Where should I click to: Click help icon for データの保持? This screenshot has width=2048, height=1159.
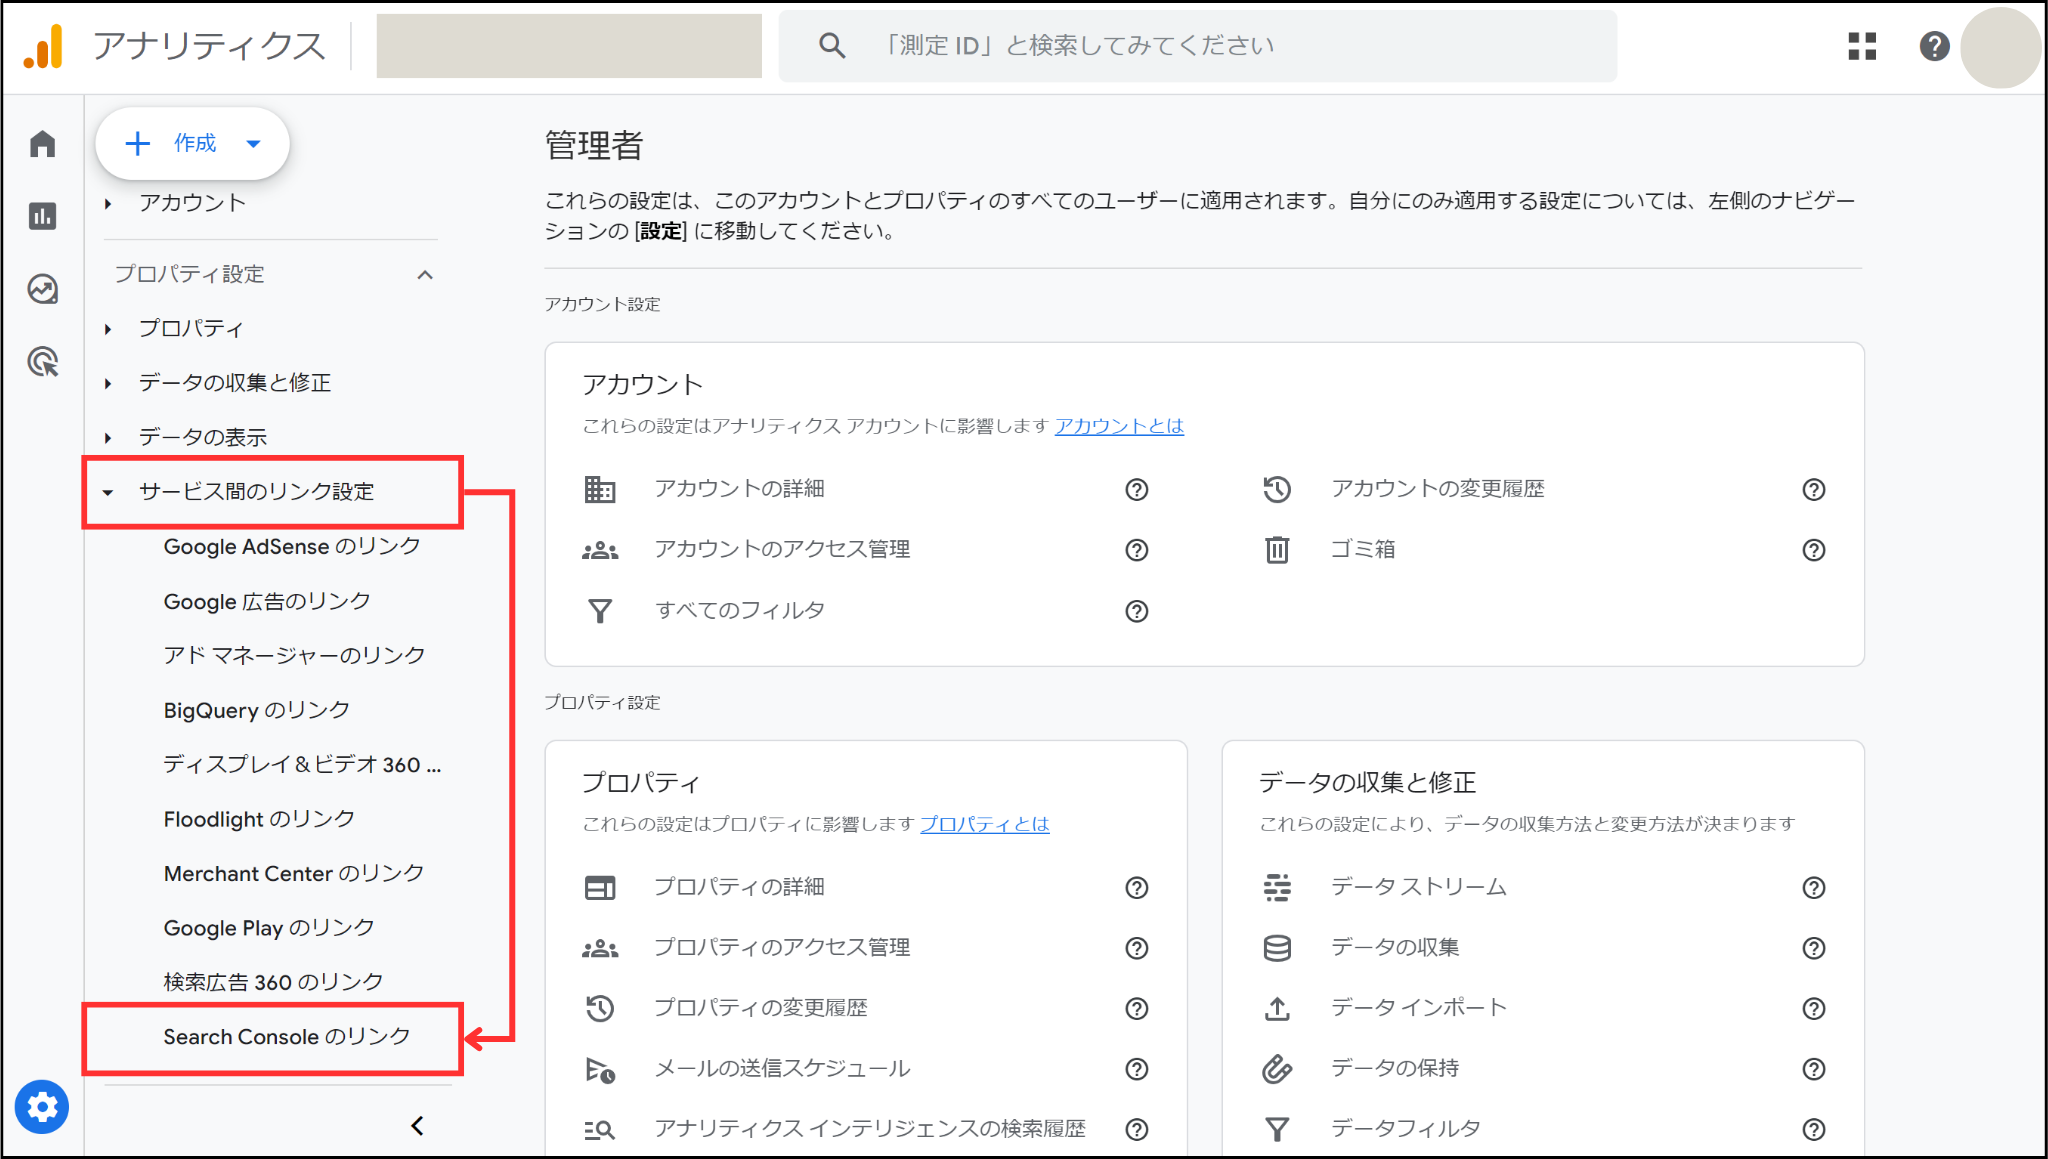pyautogui.click(x=1814, y=1069)
